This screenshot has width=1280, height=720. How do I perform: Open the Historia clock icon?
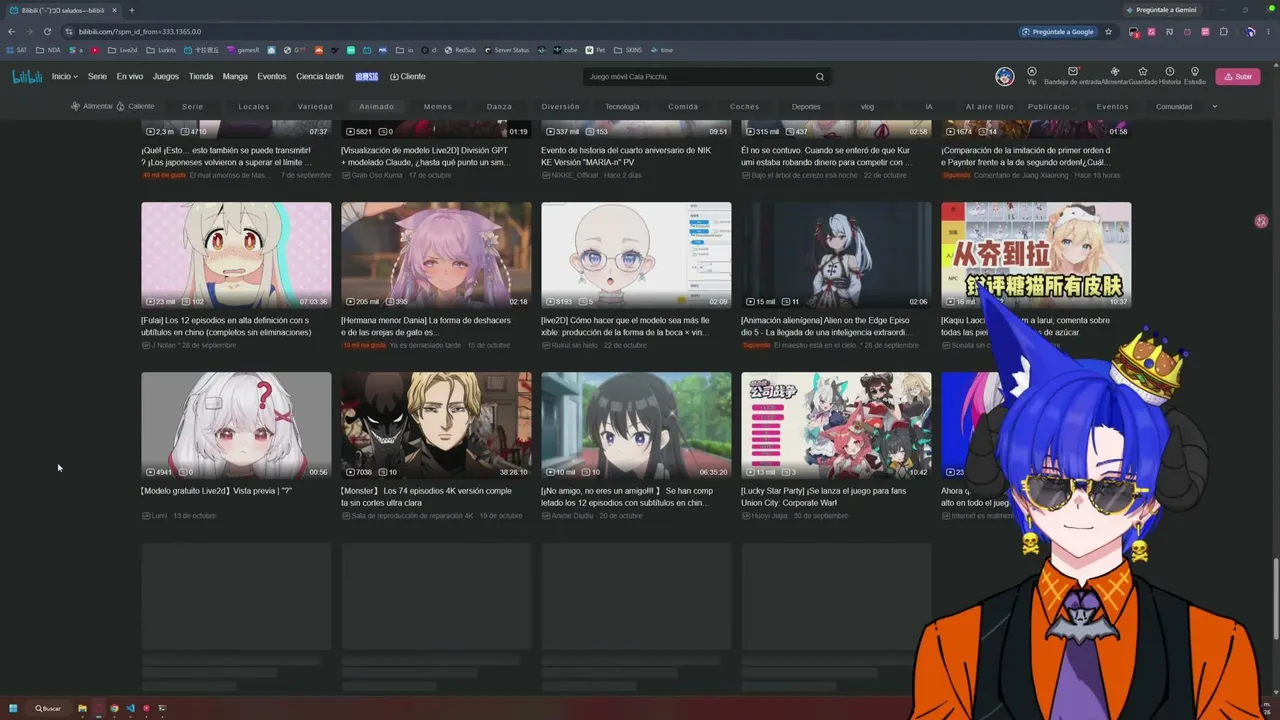[x=1170, y=72]
